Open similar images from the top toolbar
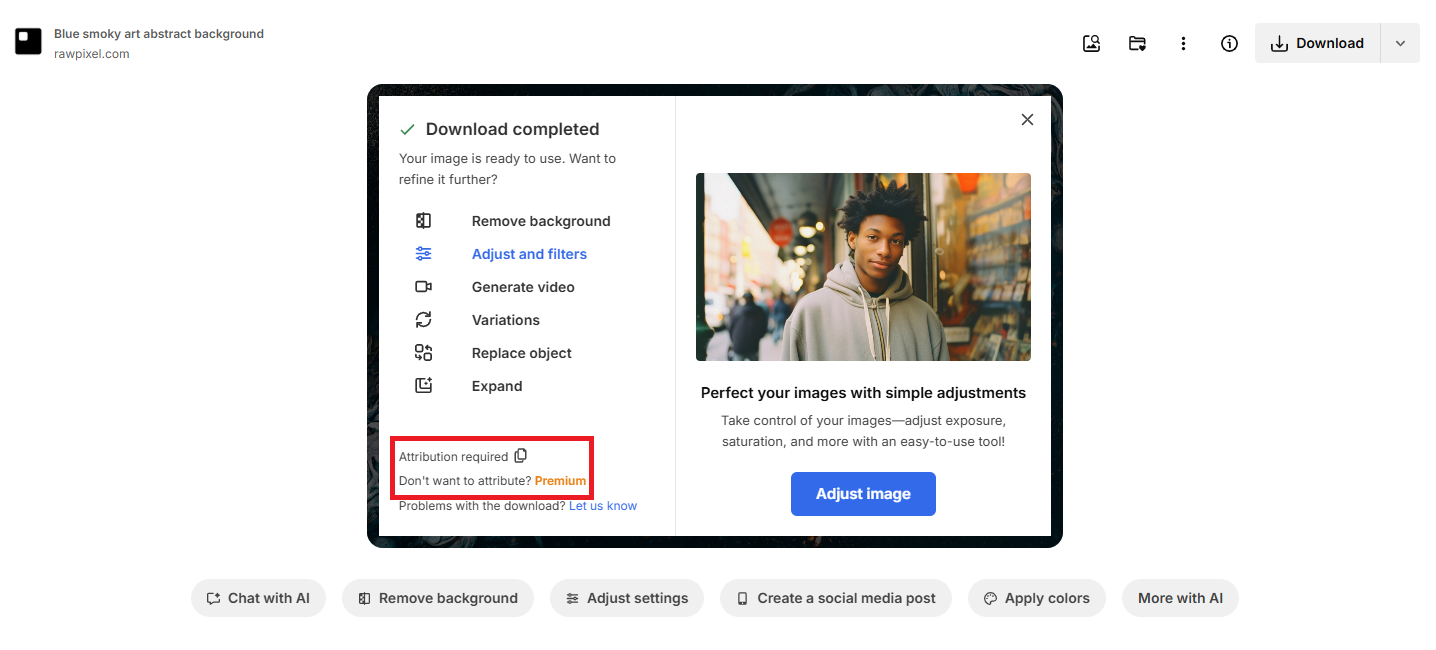Screen dimensions: 1436x650 pos(1091,43)
